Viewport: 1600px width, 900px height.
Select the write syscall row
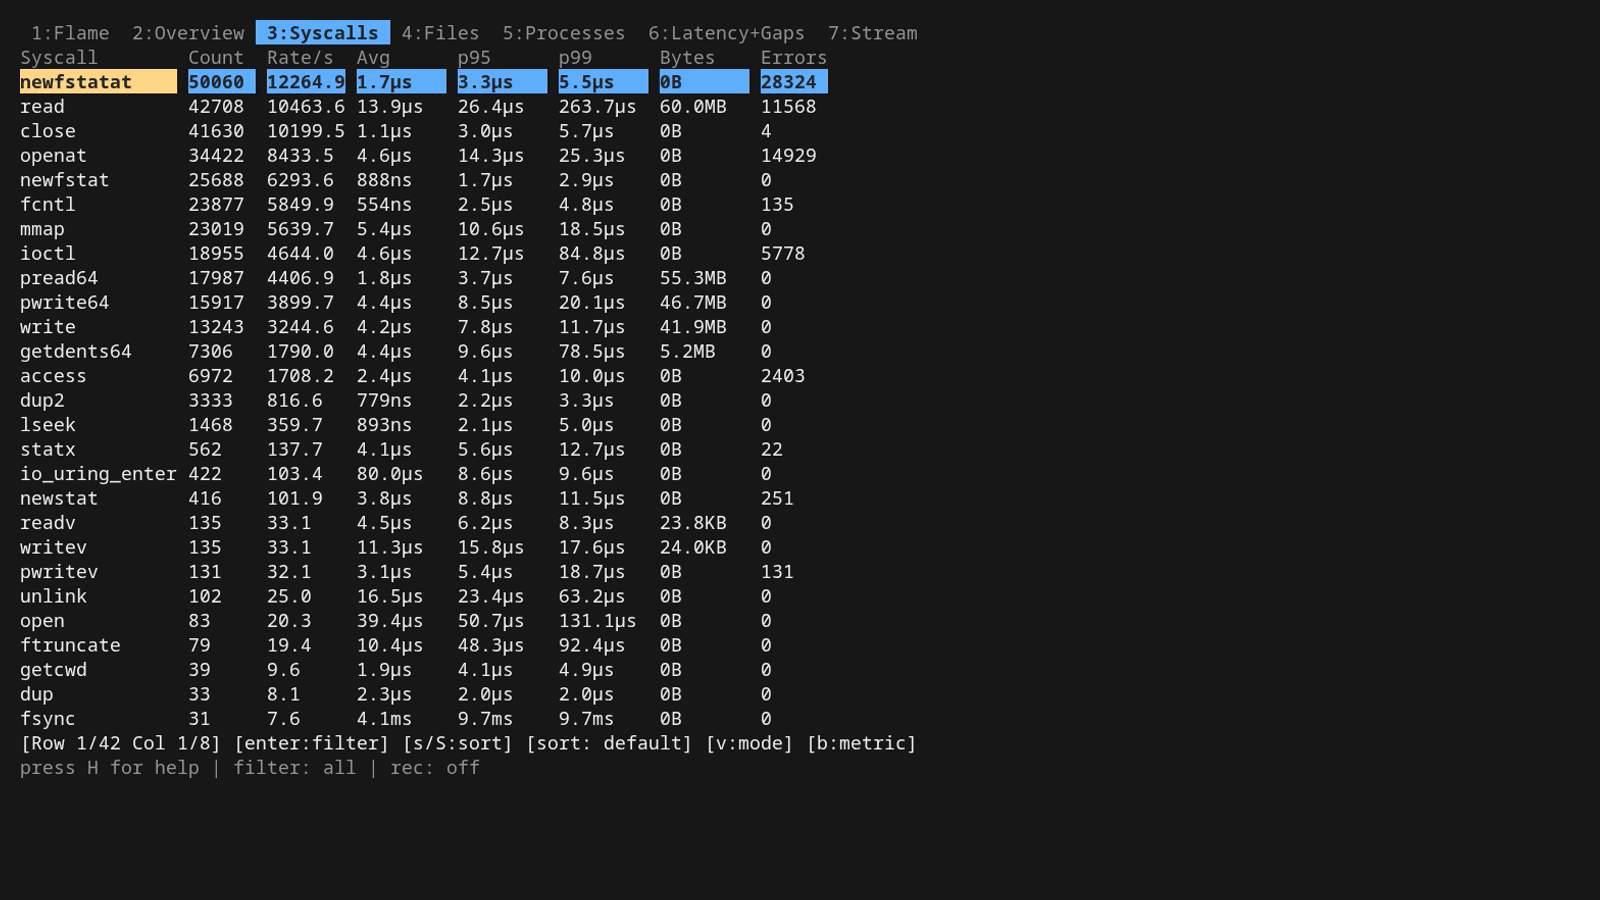coord(424,327)
